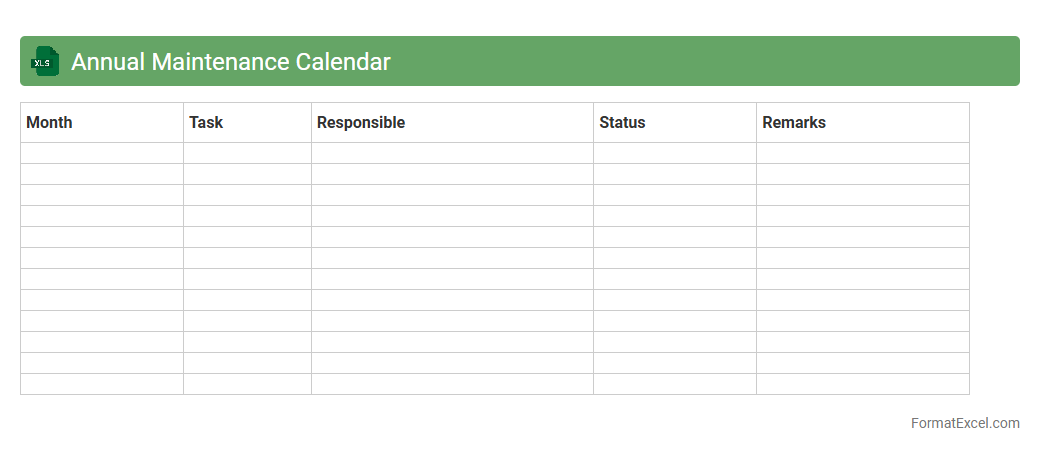Image resolution: width=1040 pixels, height=452 pixels.
Task: Click the green XLS file icon
Action: tap(45, 61)
